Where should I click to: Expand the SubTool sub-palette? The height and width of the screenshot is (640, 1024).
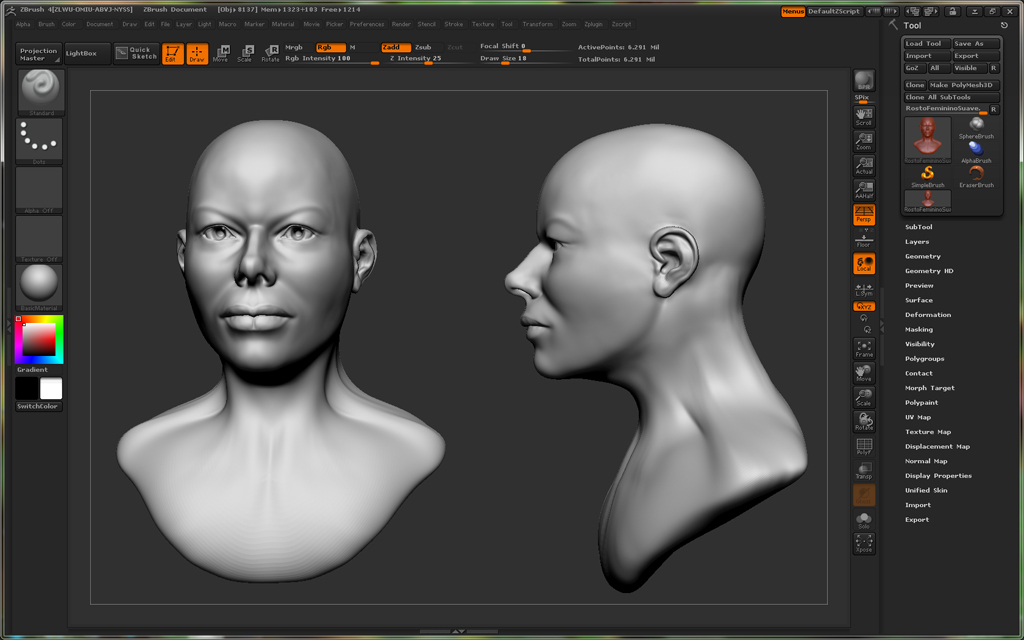click(x=918, y=227)
